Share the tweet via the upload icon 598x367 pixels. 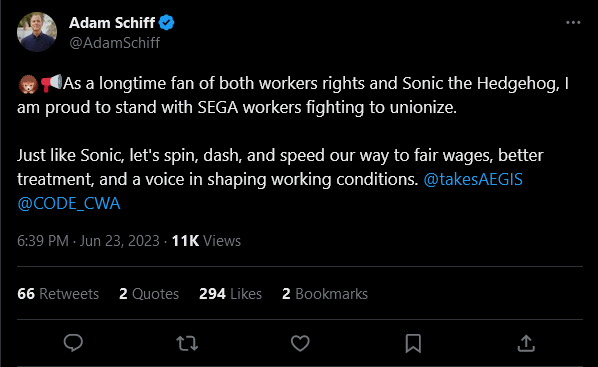(526, 343)
